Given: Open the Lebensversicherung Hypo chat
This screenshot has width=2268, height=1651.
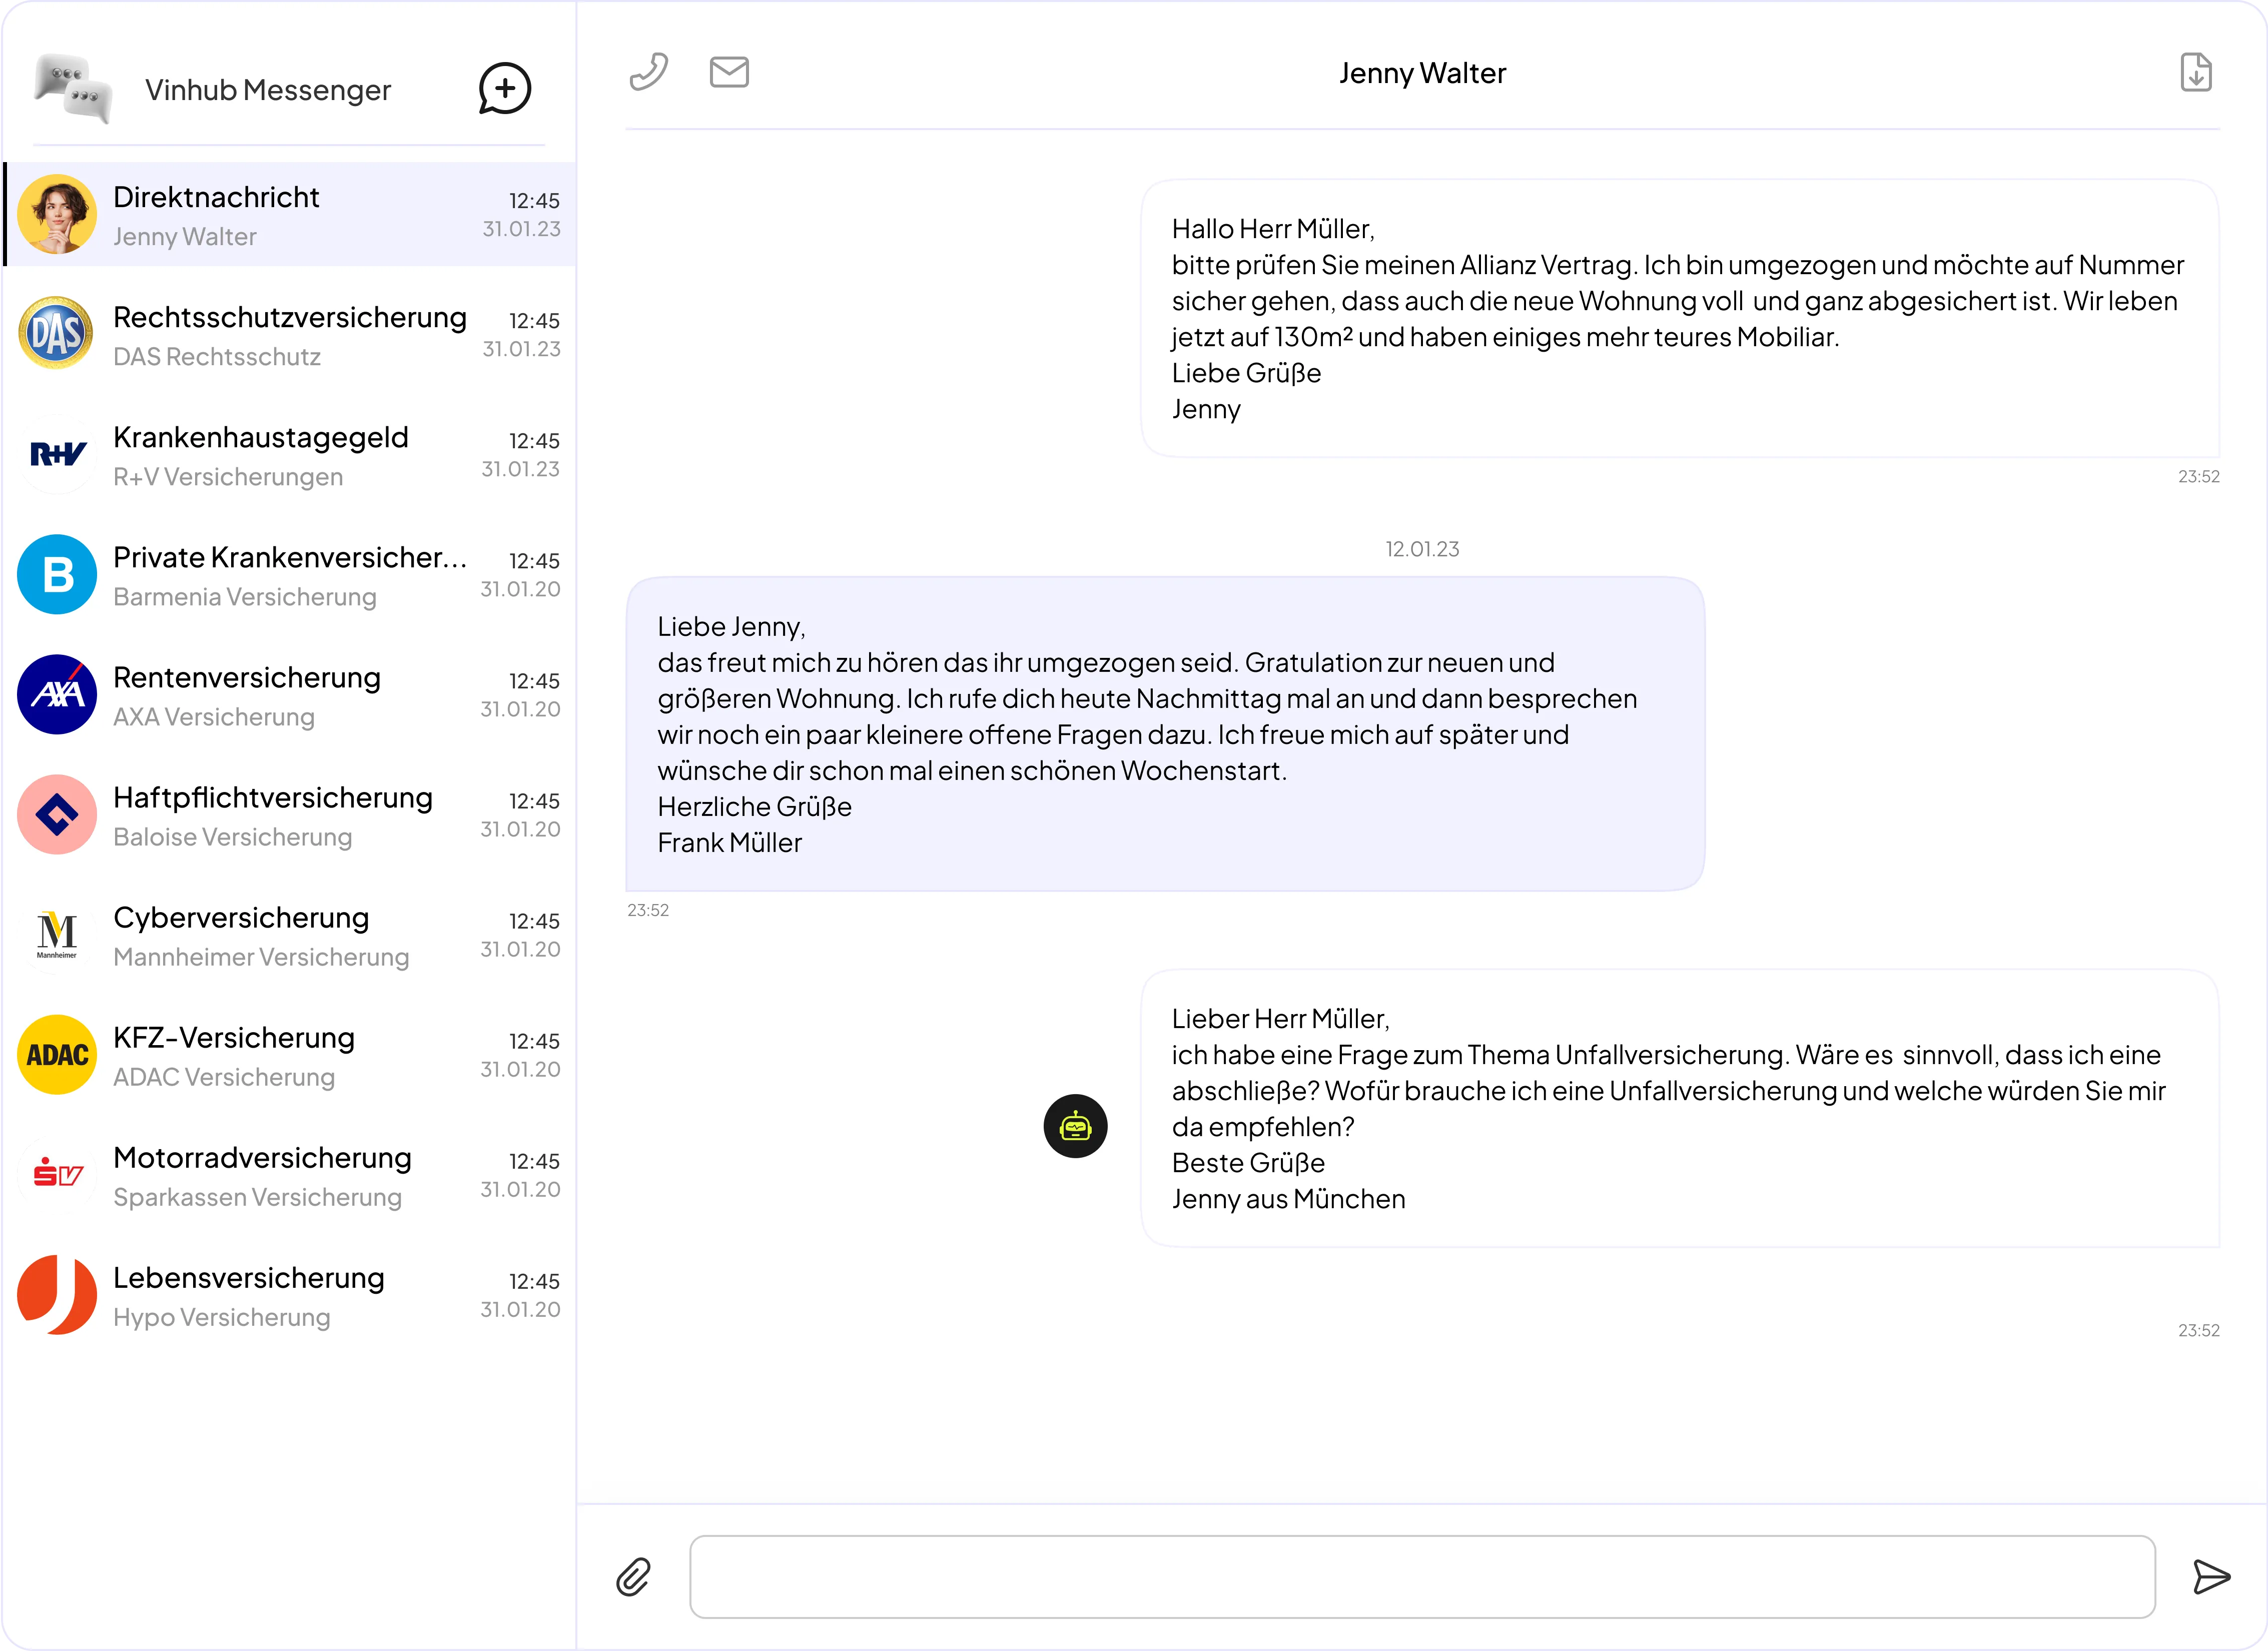Looking at the screenshot, I should tap(290, 1295).
